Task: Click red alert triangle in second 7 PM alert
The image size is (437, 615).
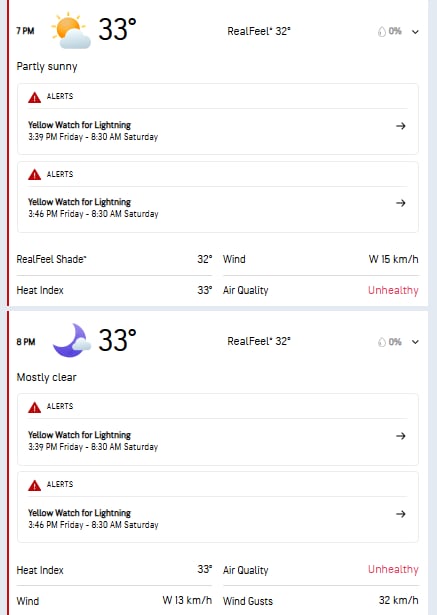Action: click(35, 175)
